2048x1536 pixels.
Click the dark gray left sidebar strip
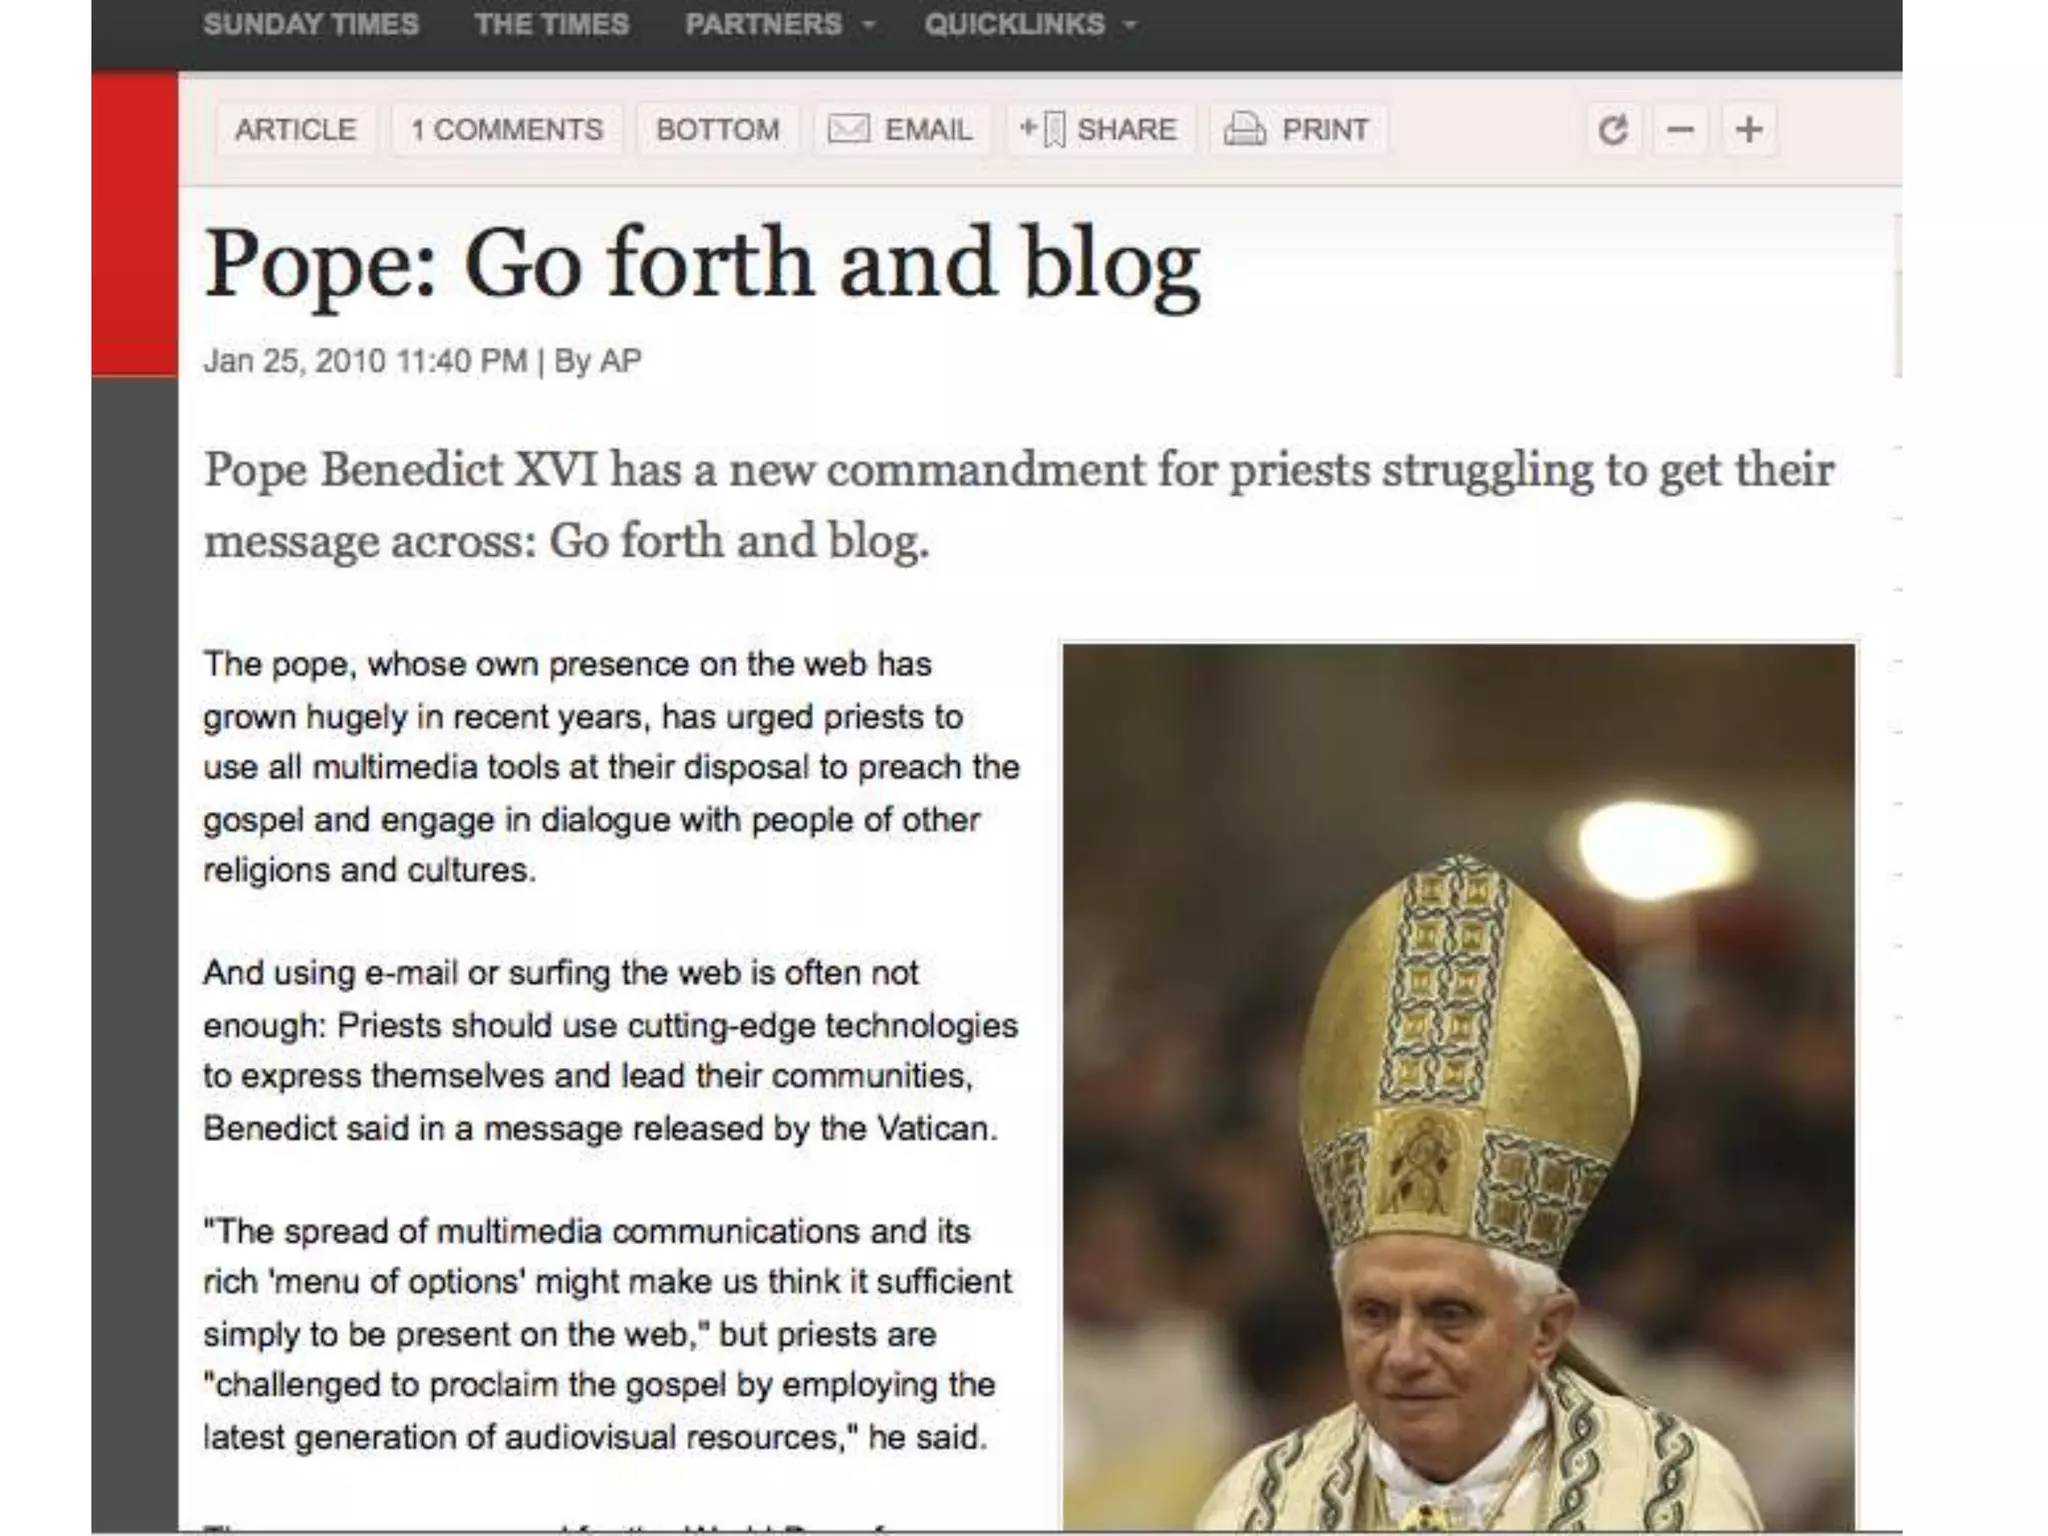click(x=134, y=950)
